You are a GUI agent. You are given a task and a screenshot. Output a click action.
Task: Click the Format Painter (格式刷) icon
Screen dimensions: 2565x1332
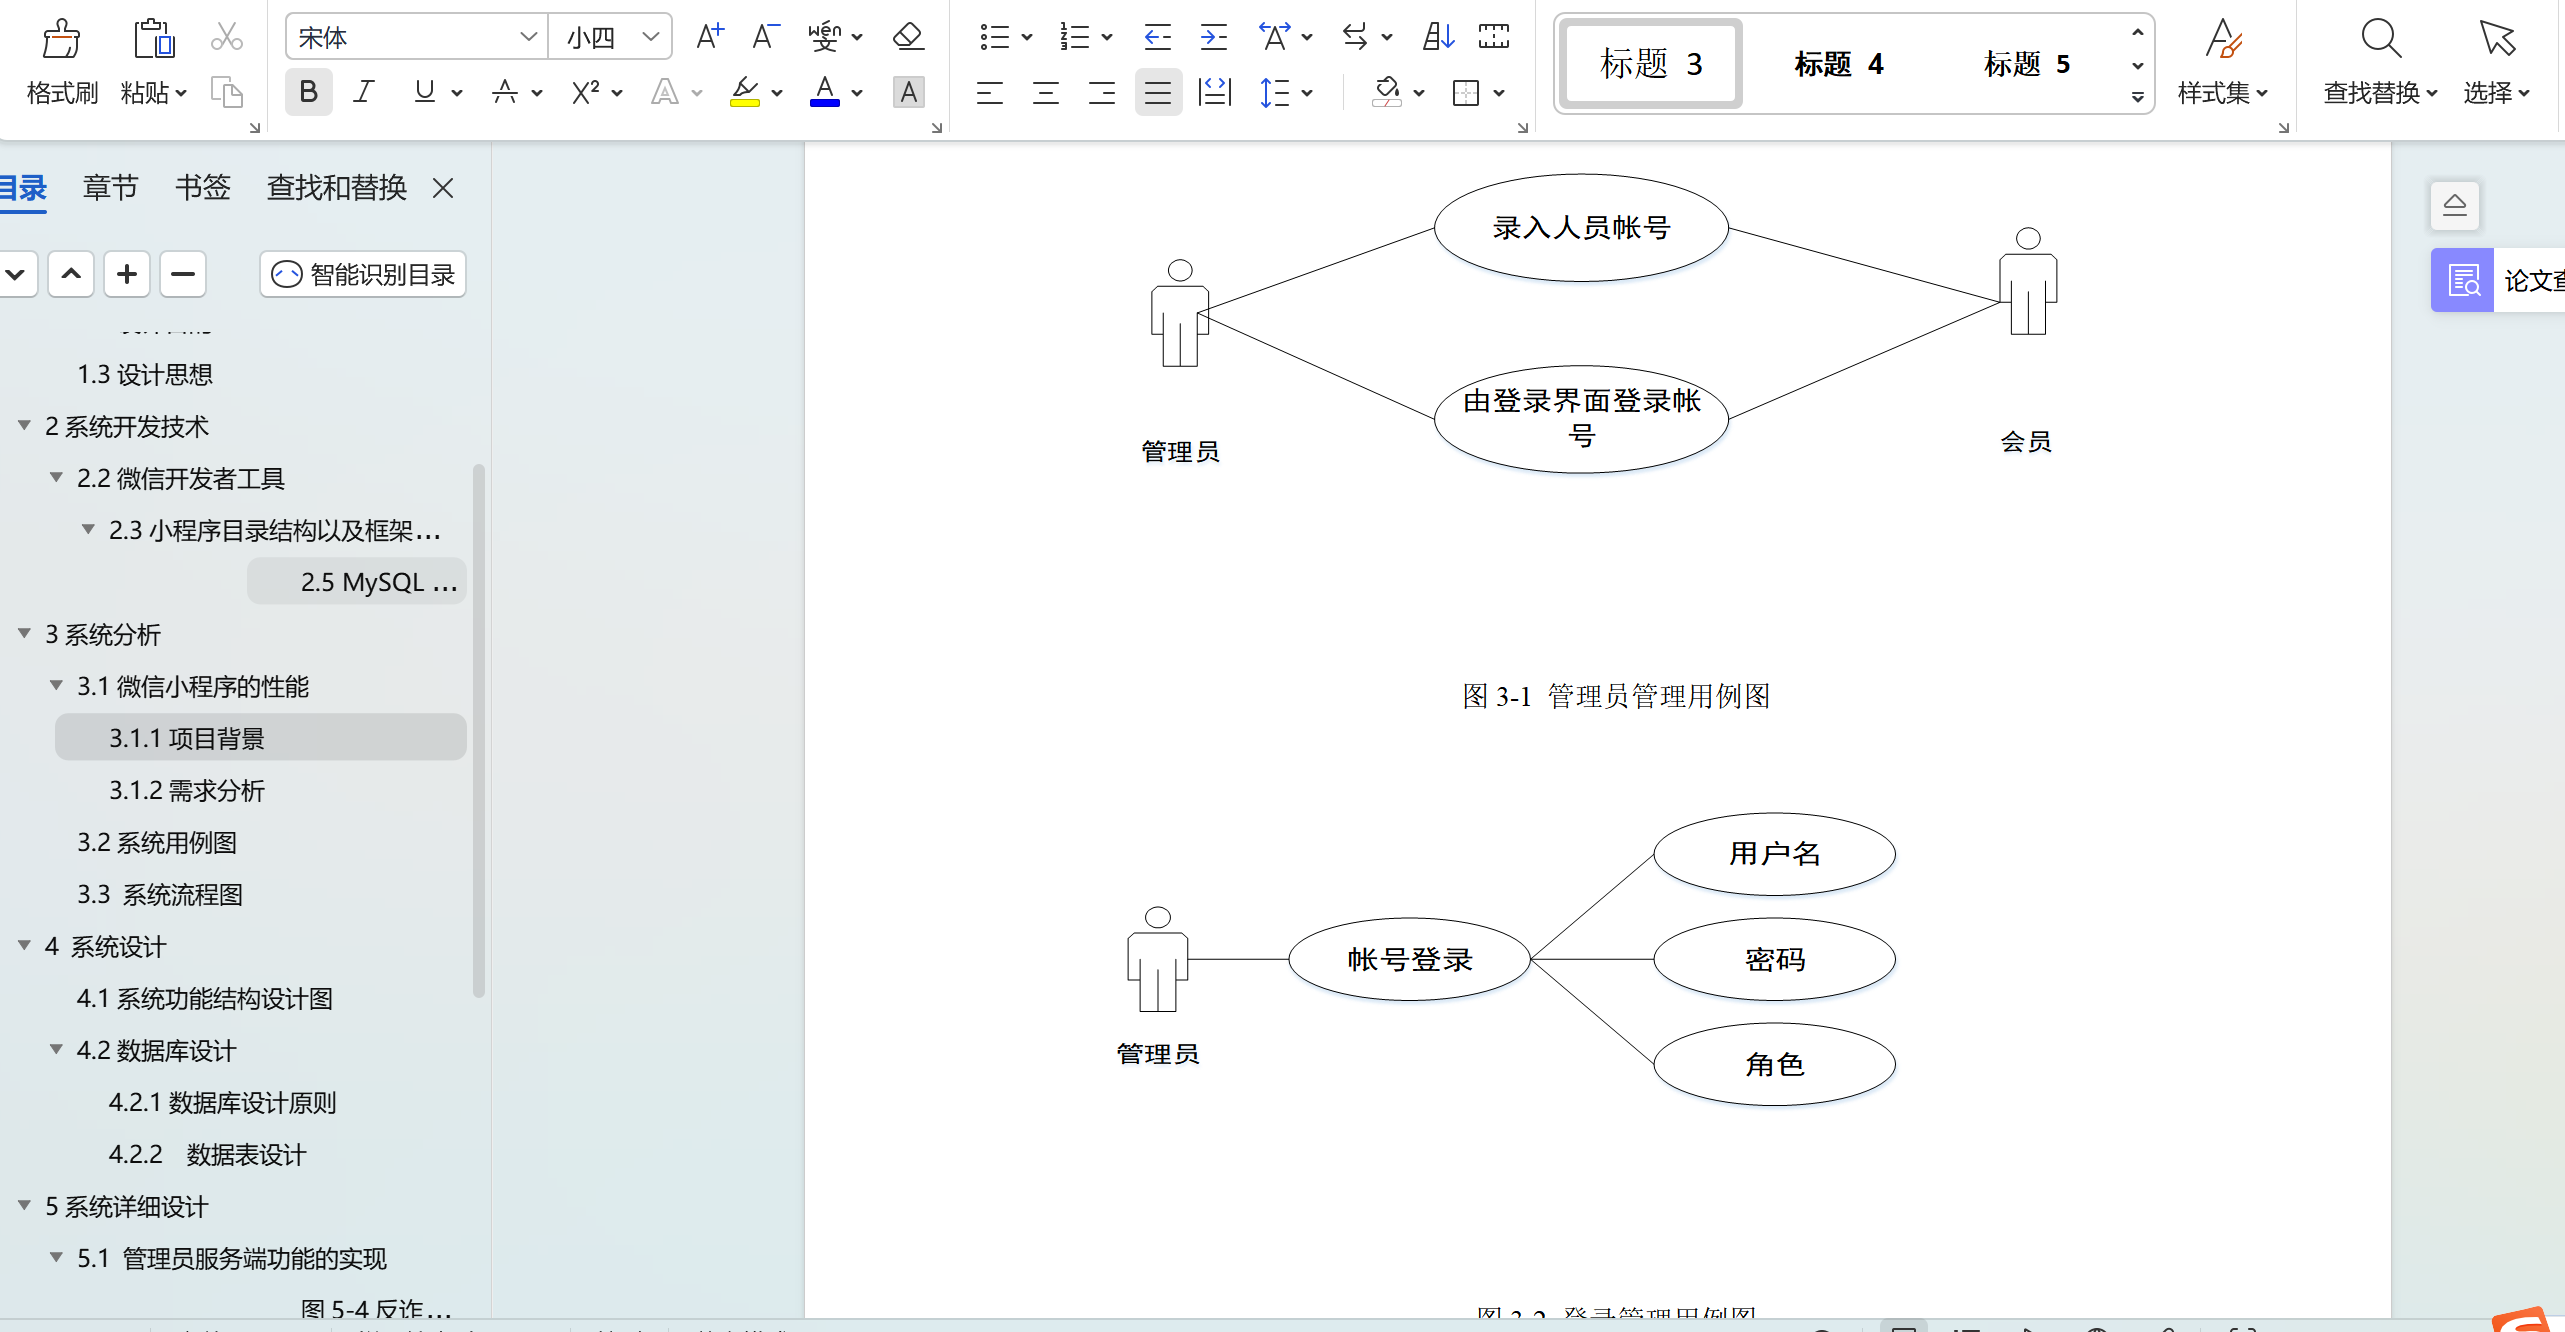pos(61,40)
